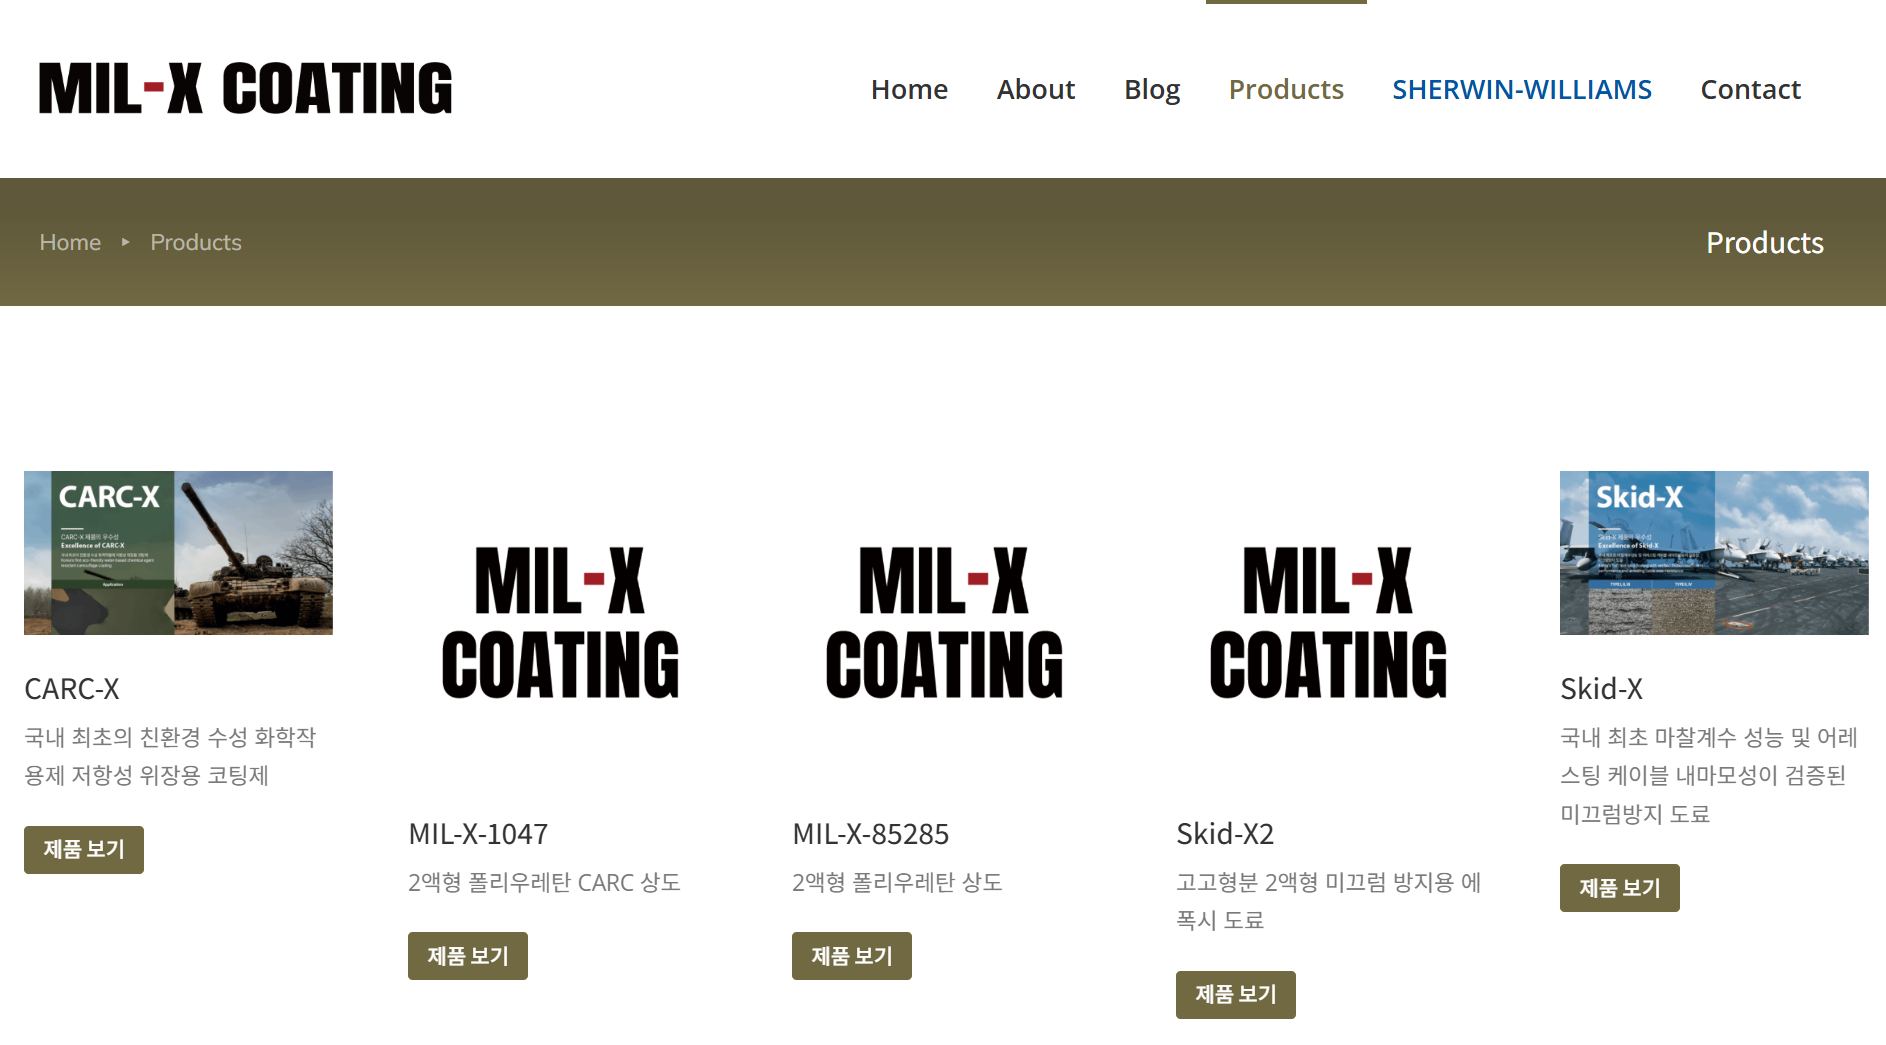Open the Blog menu link
The height and width of the screenshot is (1045, 1886).
click(x=1151, y=89)
